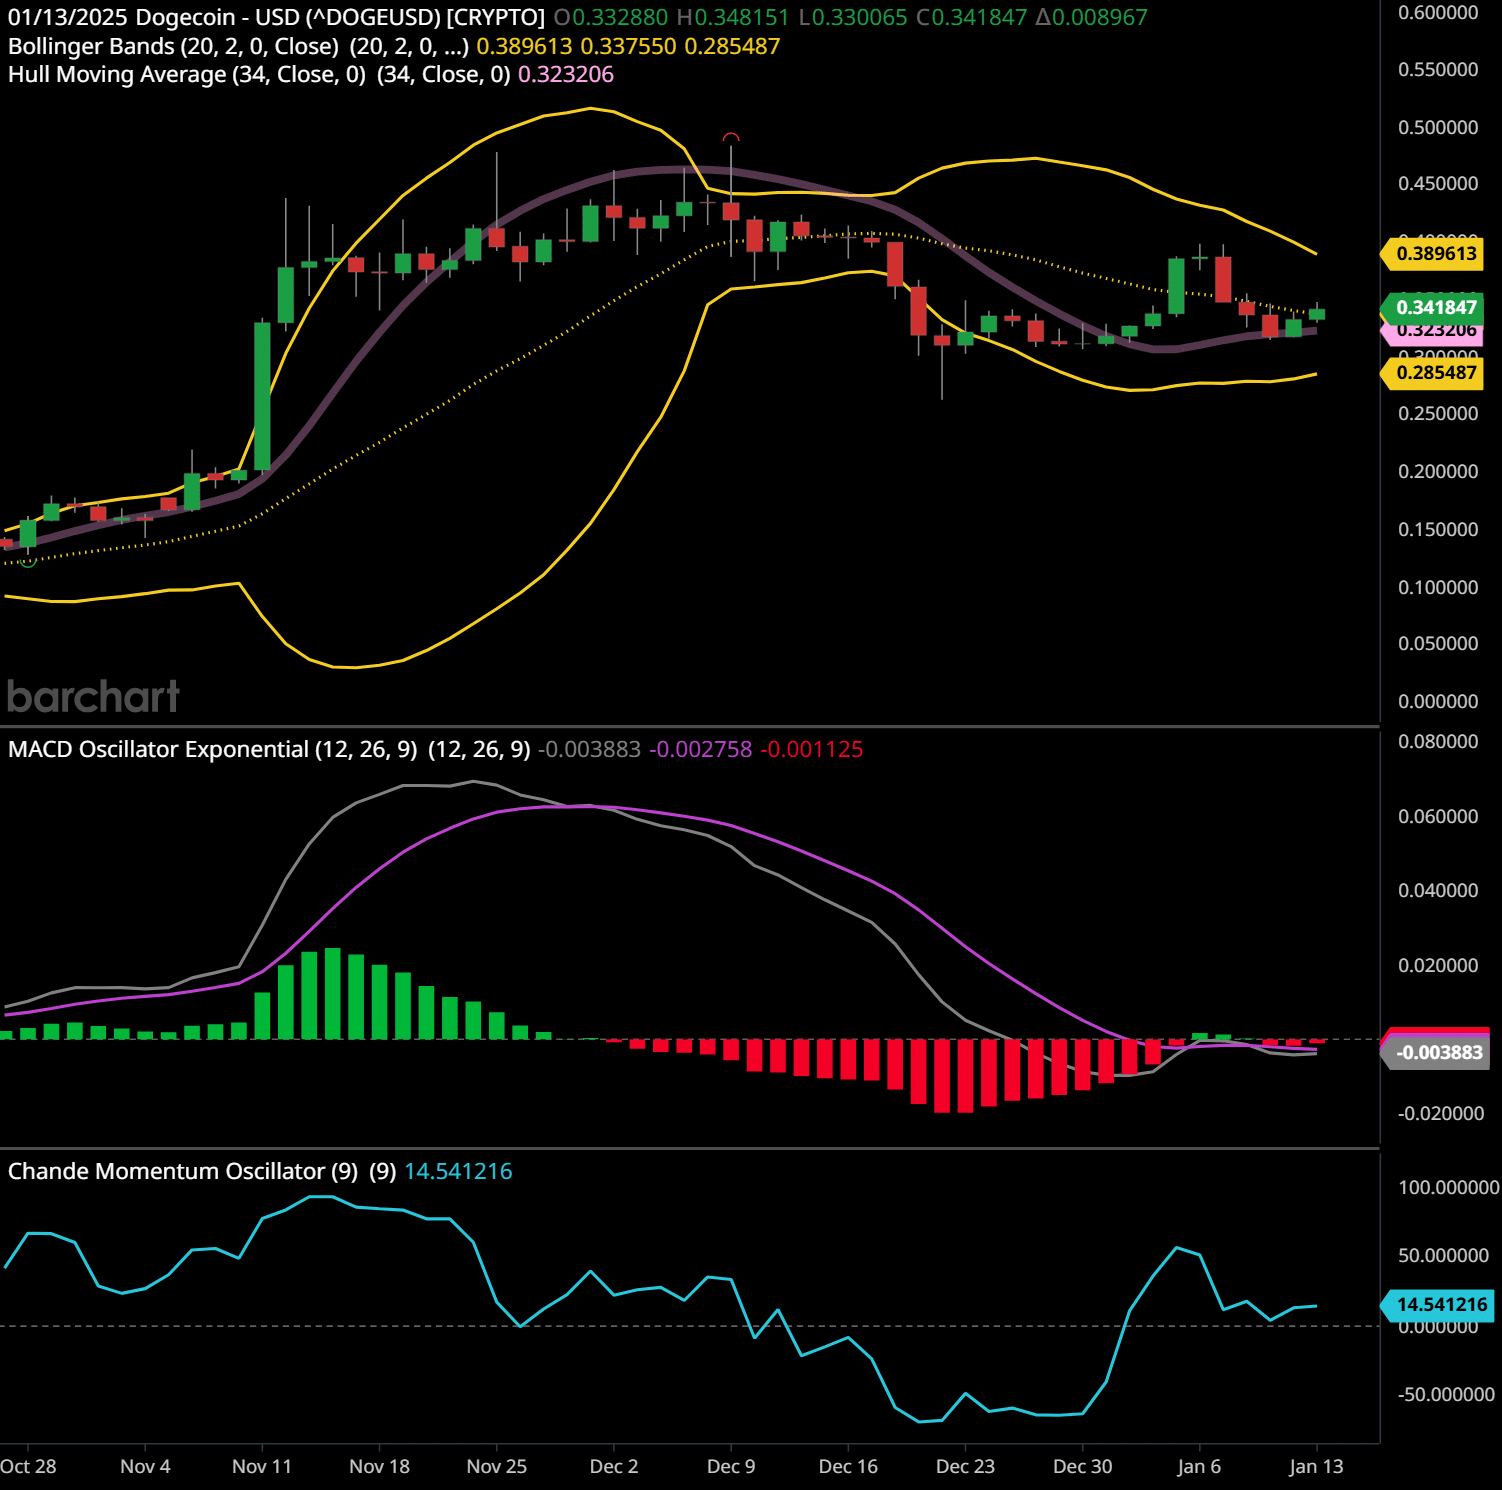Click the Dec 2 date on the time axis

click(614, 1466)
